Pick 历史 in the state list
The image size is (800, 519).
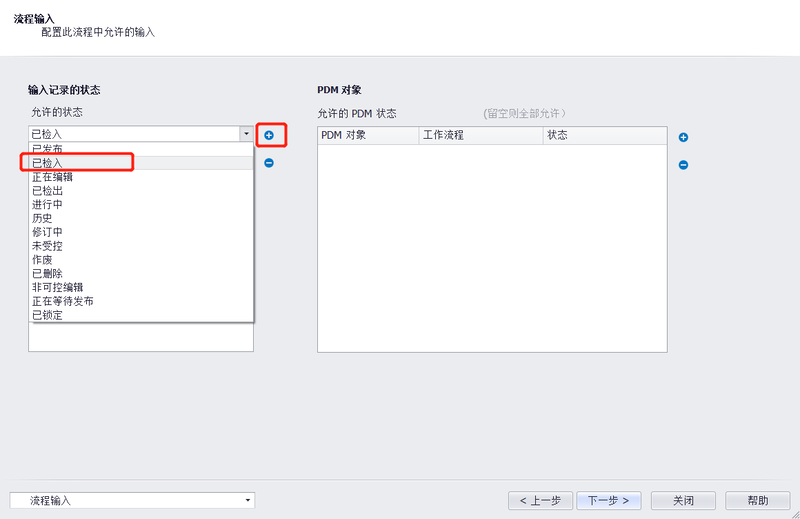pos(141,218)
